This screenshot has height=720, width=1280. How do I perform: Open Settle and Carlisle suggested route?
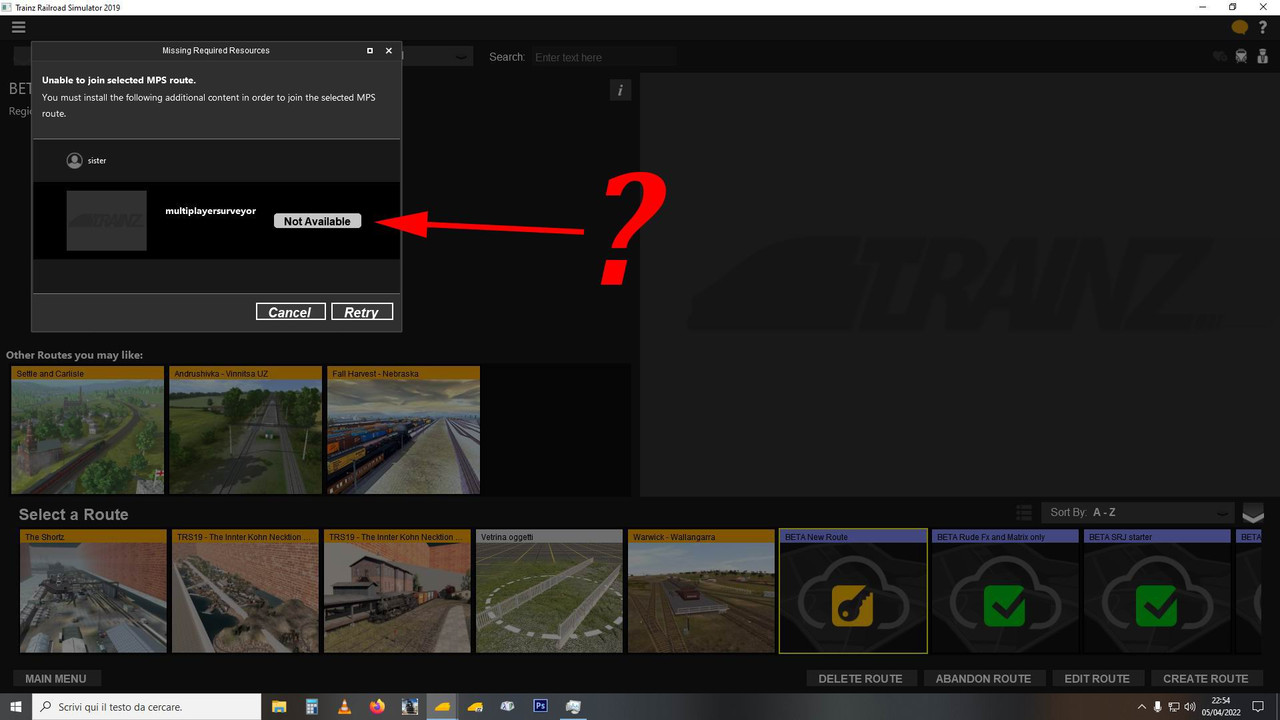point(87,430)
